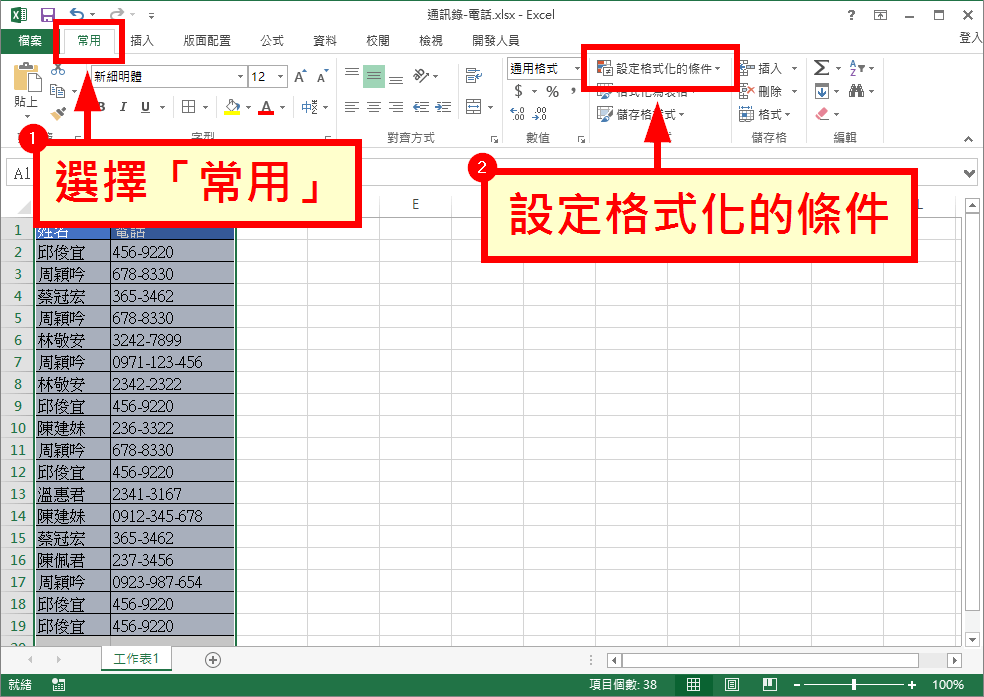
Task: Open the font size 12 dropdown
Action: [281, 77]
